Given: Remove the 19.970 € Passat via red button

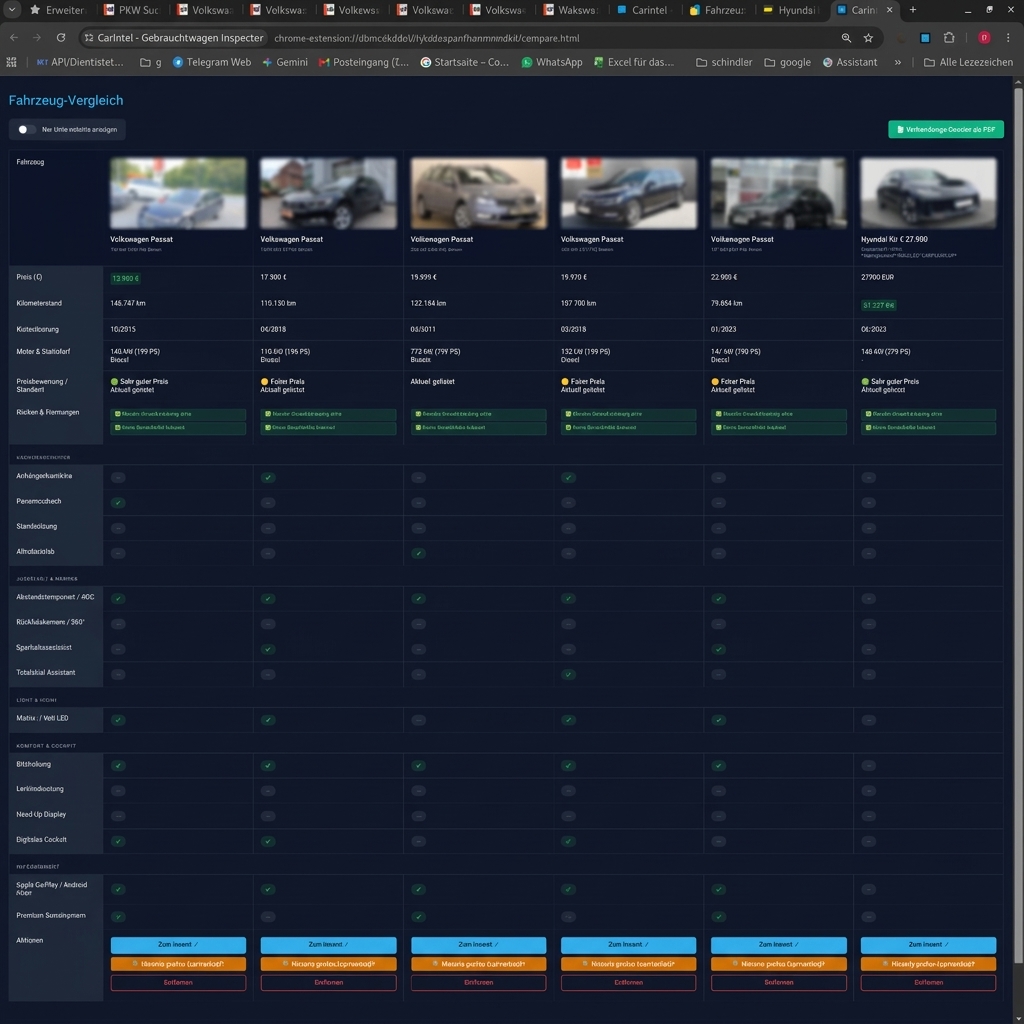Looking at the screenshot, I should [629, 982].
